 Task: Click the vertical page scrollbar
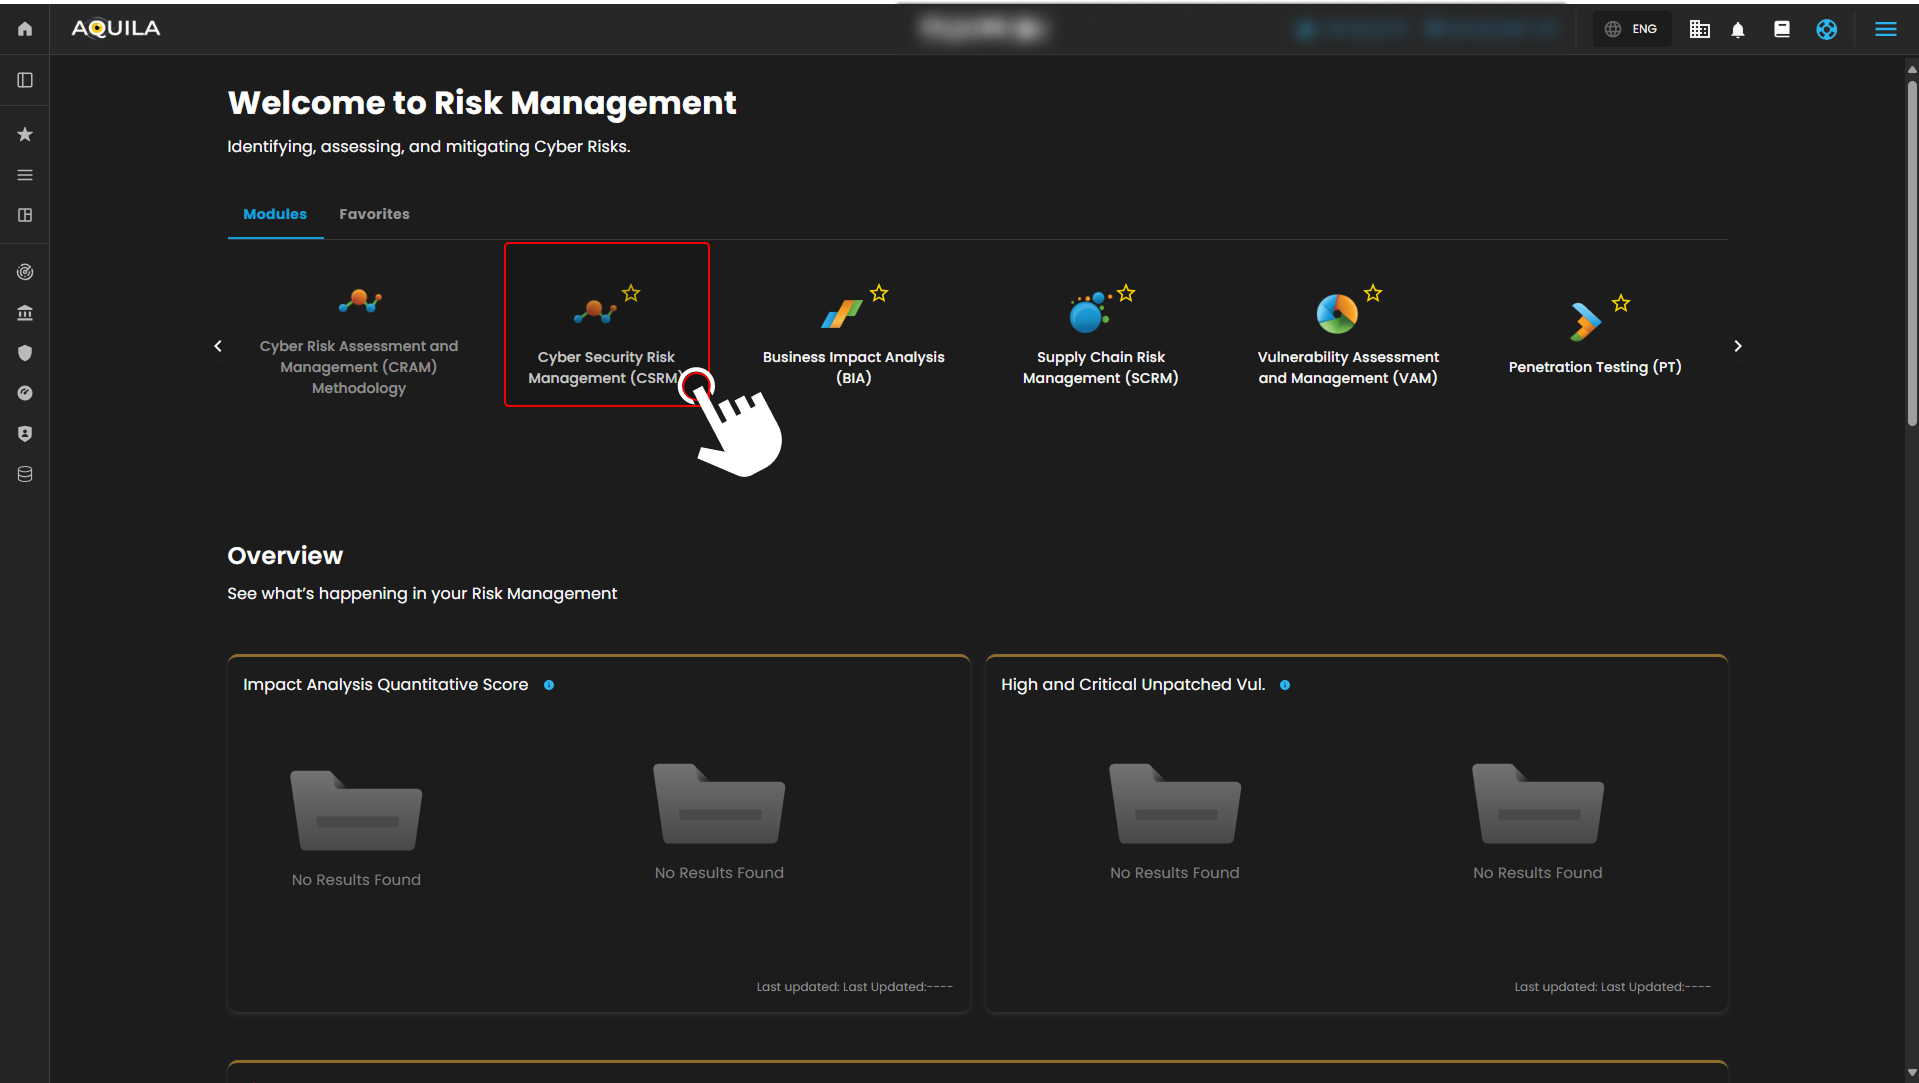[x=1911, y=250]
